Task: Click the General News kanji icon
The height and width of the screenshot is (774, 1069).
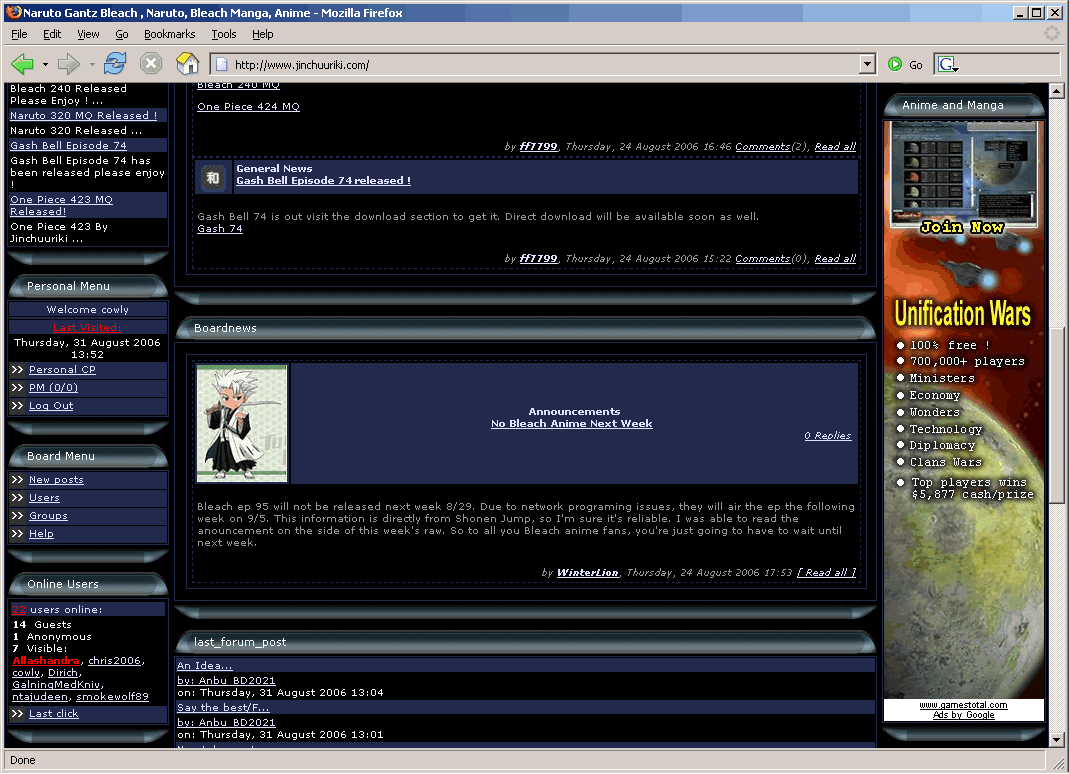Action: (x=213, y=177)
